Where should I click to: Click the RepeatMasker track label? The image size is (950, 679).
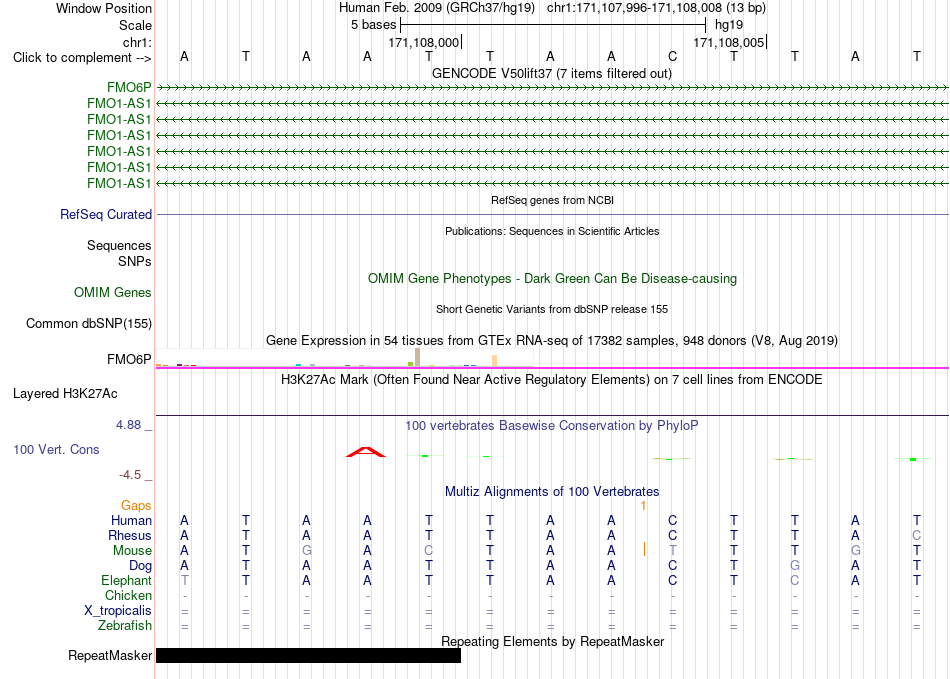(x=110, y=655)
